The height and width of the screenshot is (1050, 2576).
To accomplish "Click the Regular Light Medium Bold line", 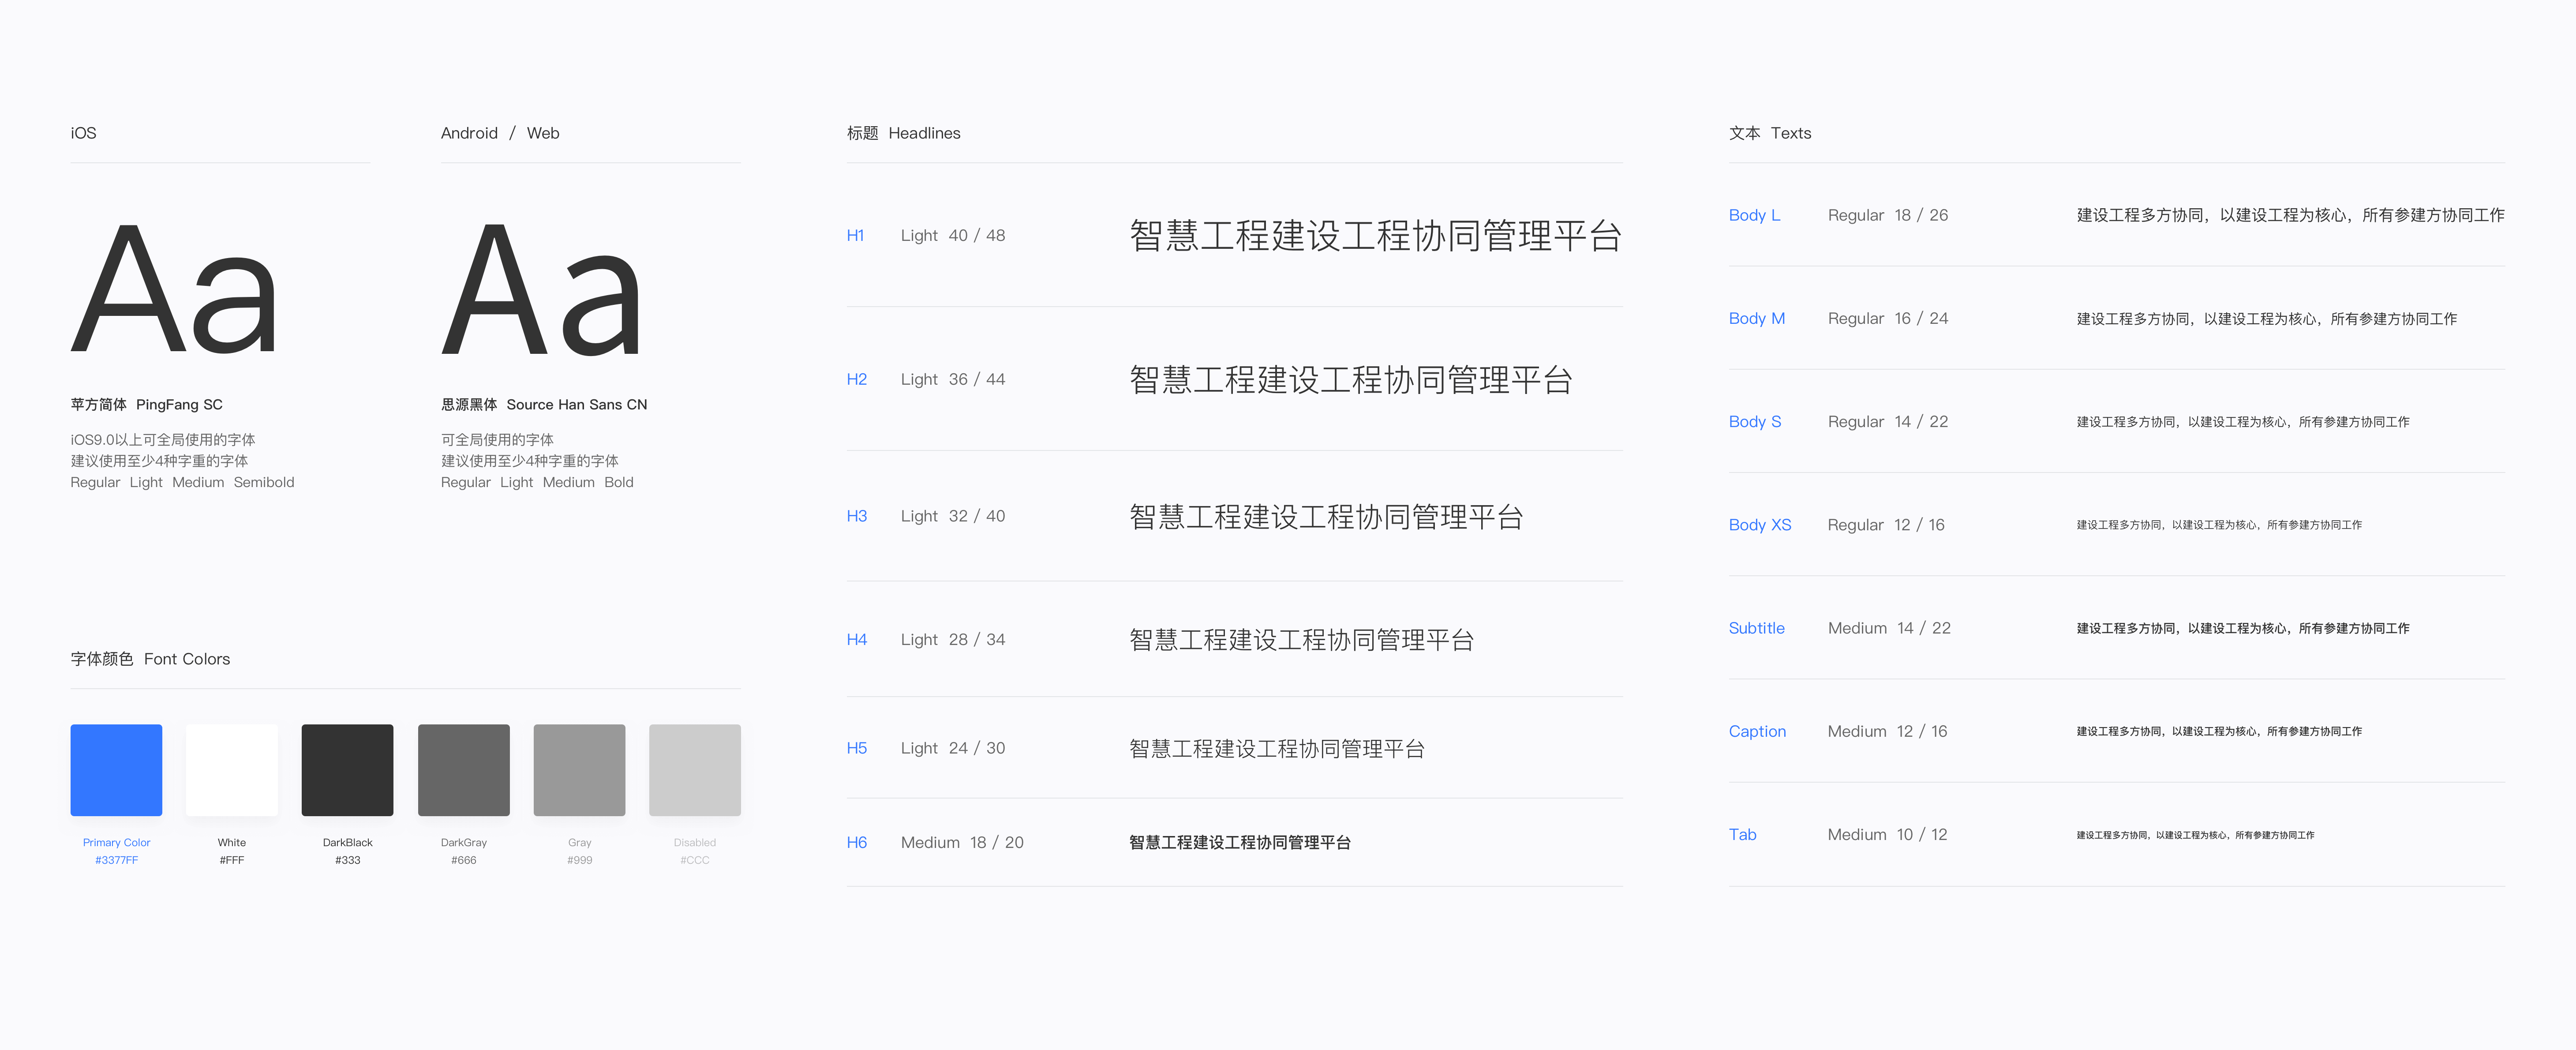I will tap(537, 482).
